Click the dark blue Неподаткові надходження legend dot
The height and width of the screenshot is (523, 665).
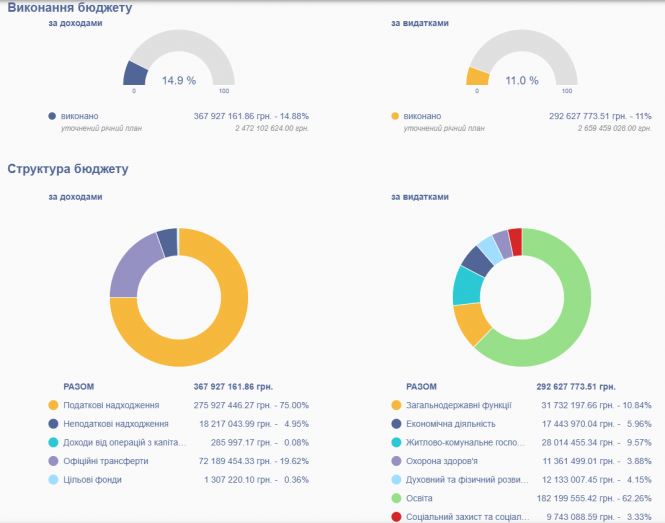point(53,423)
